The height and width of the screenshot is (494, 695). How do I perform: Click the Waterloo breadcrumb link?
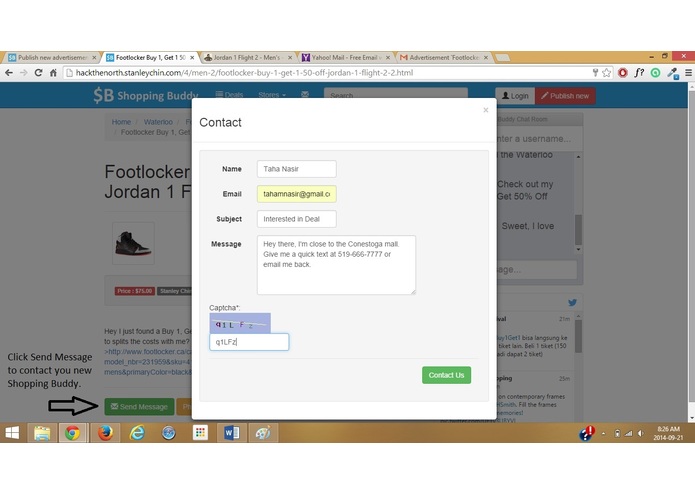(158, 122)
